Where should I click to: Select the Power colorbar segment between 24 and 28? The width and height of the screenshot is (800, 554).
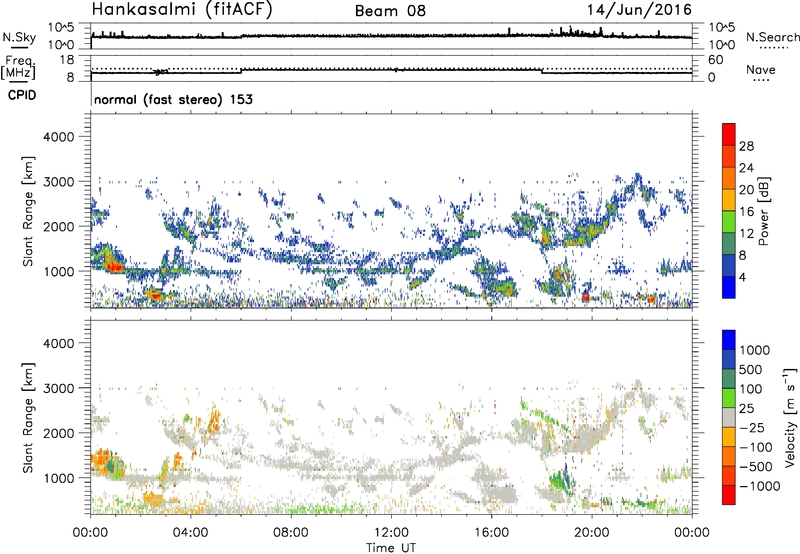[729, 156]
